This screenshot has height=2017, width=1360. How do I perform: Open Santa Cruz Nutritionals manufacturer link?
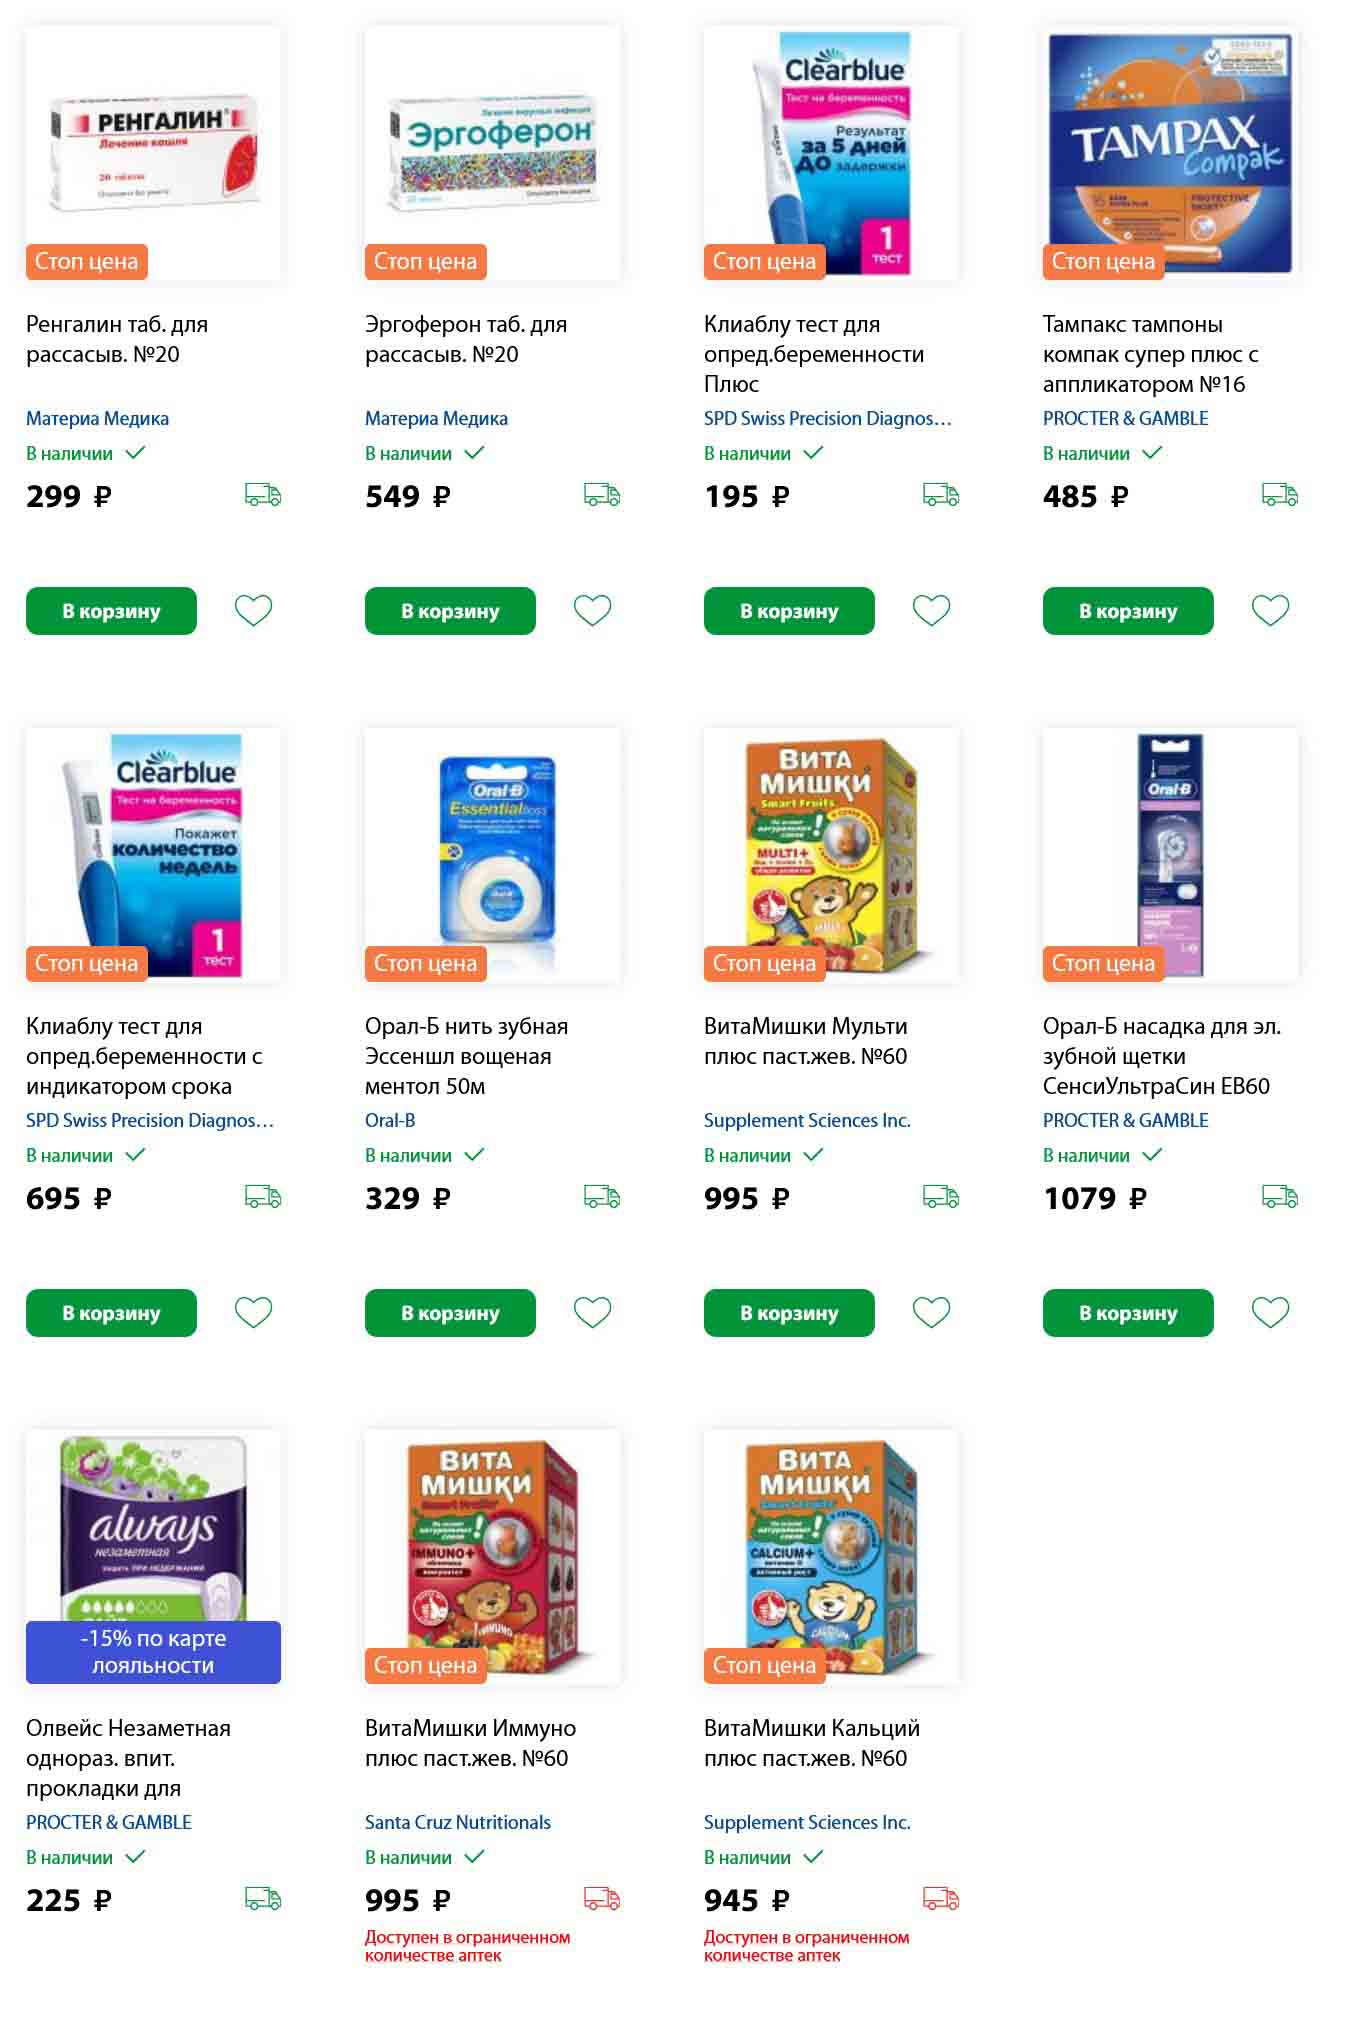tap(457, 1822)
